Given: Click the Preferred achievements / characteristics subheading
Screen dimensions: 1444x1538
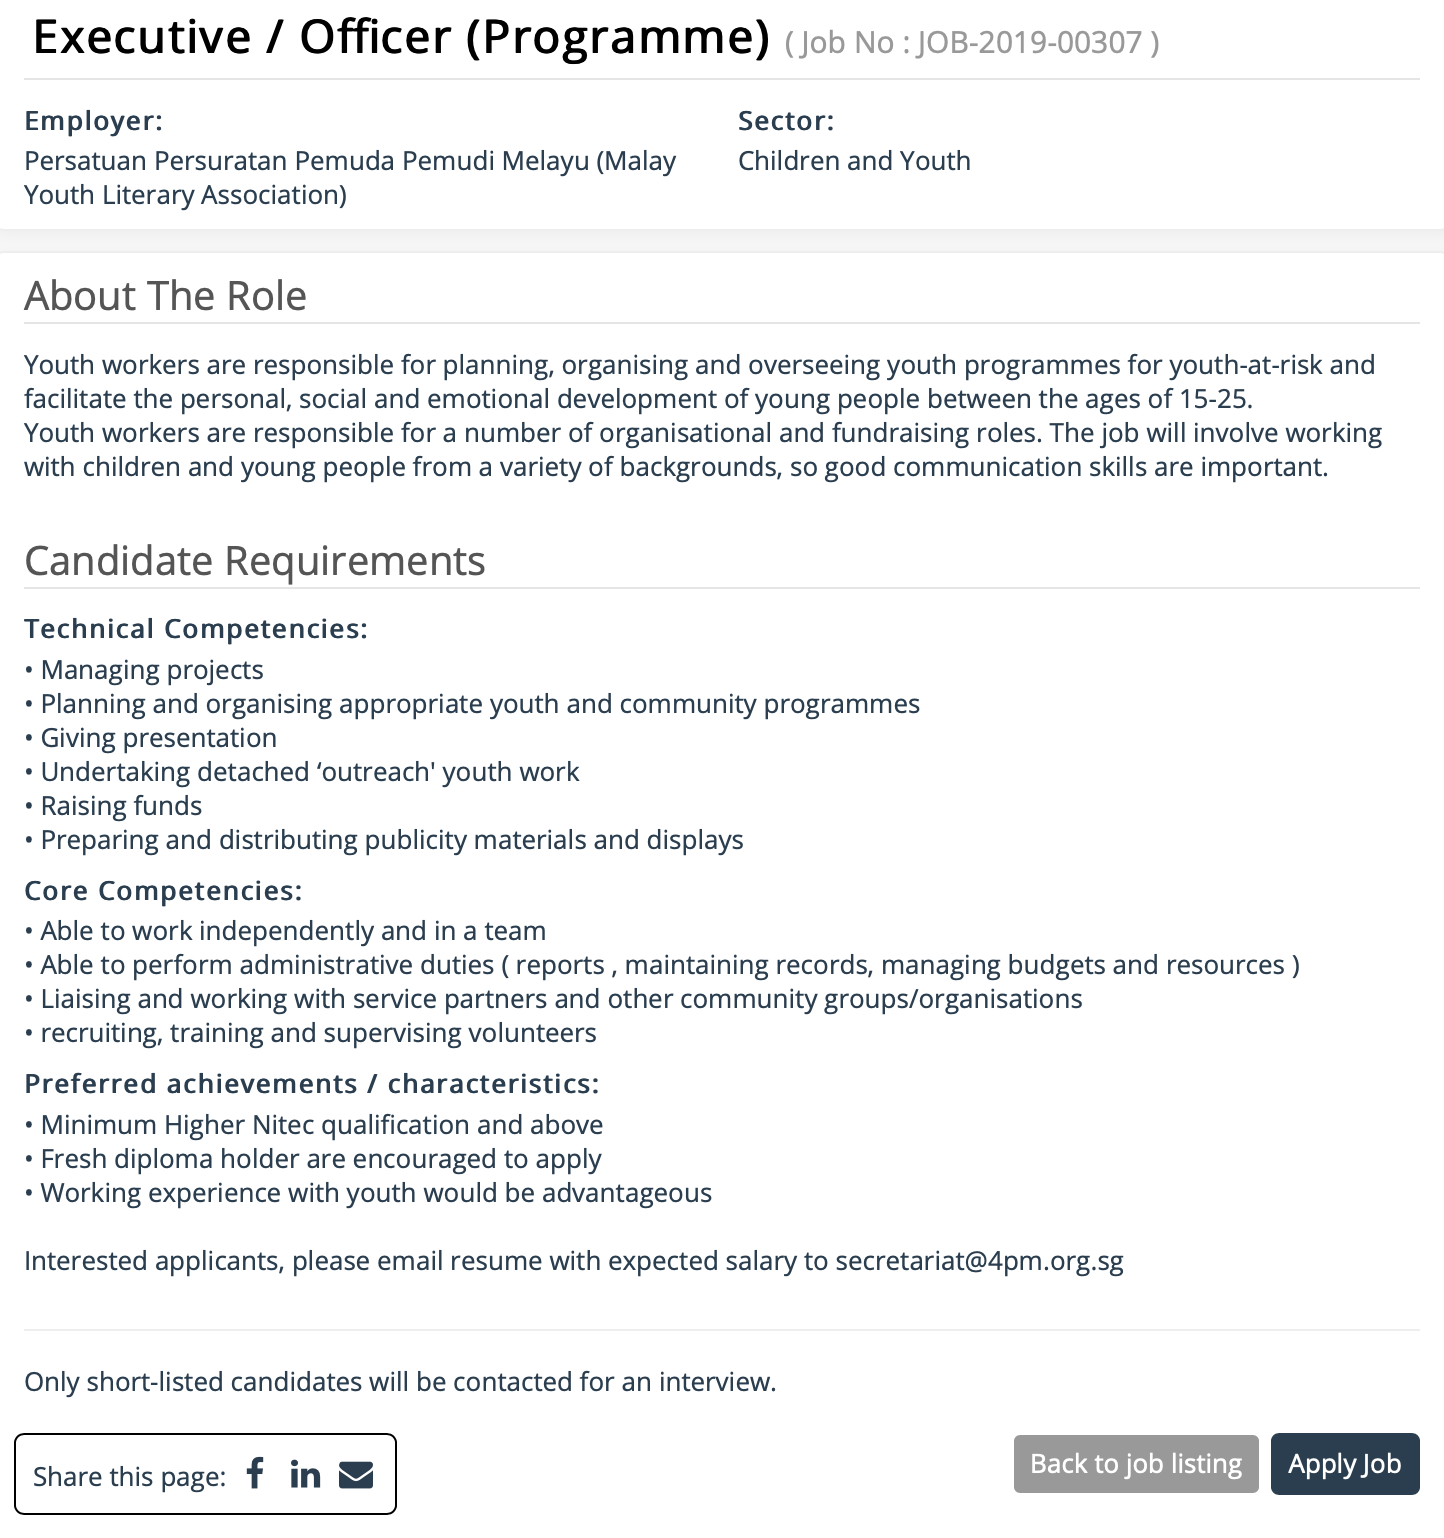Looking at the screenshot, I should (312, 1084).
